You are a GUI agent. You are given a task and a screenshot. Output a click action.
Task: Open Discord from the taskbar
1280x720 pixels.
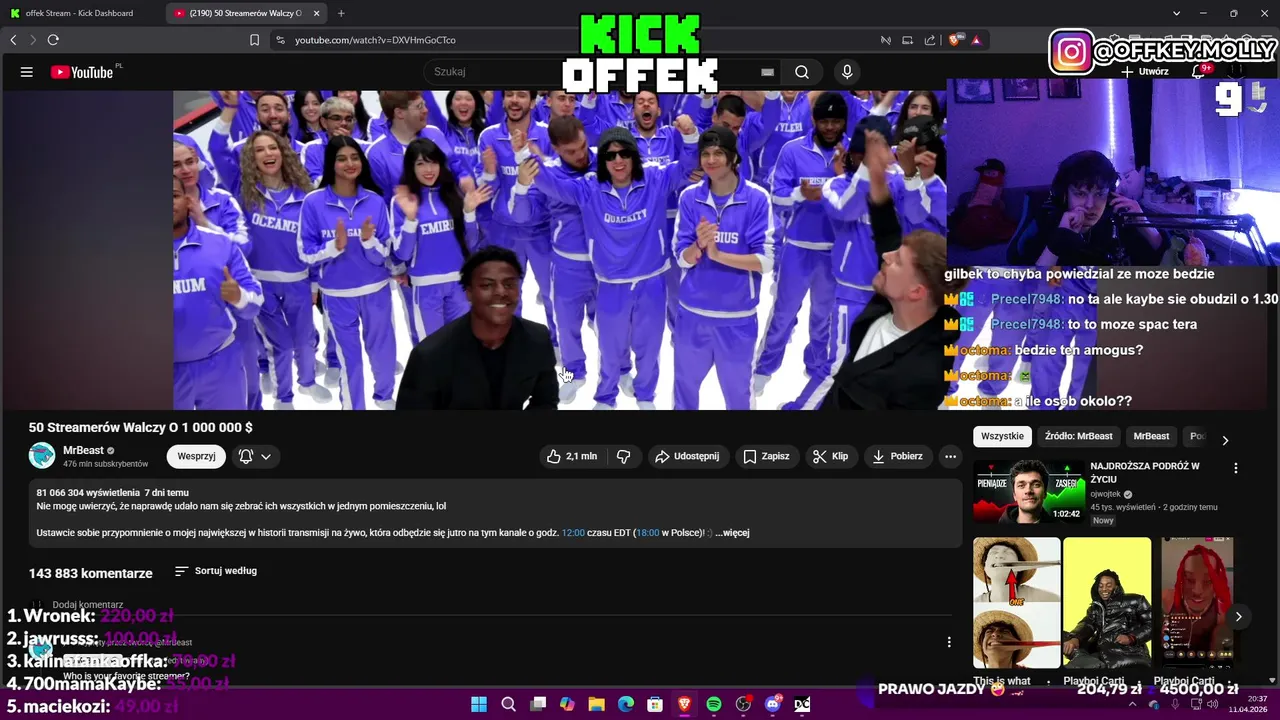point(772,704)
